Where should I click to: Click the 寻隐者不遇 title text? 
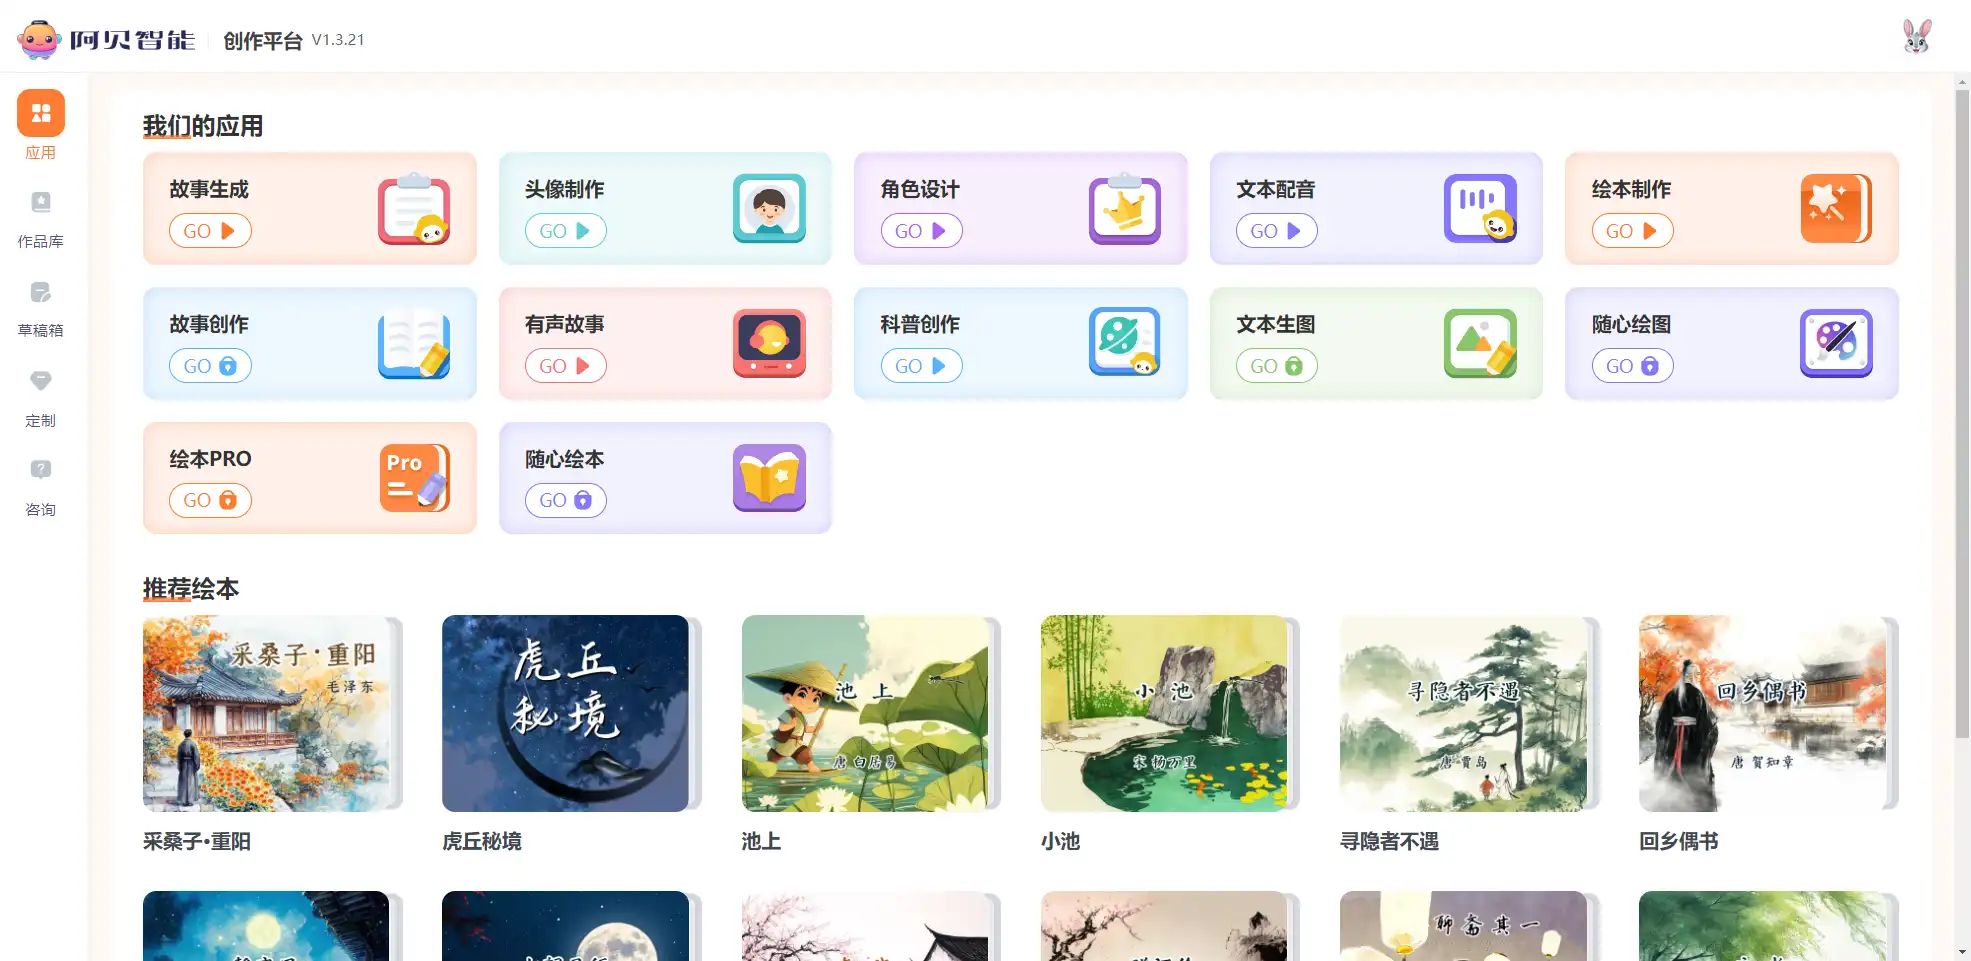[1390, 842]
